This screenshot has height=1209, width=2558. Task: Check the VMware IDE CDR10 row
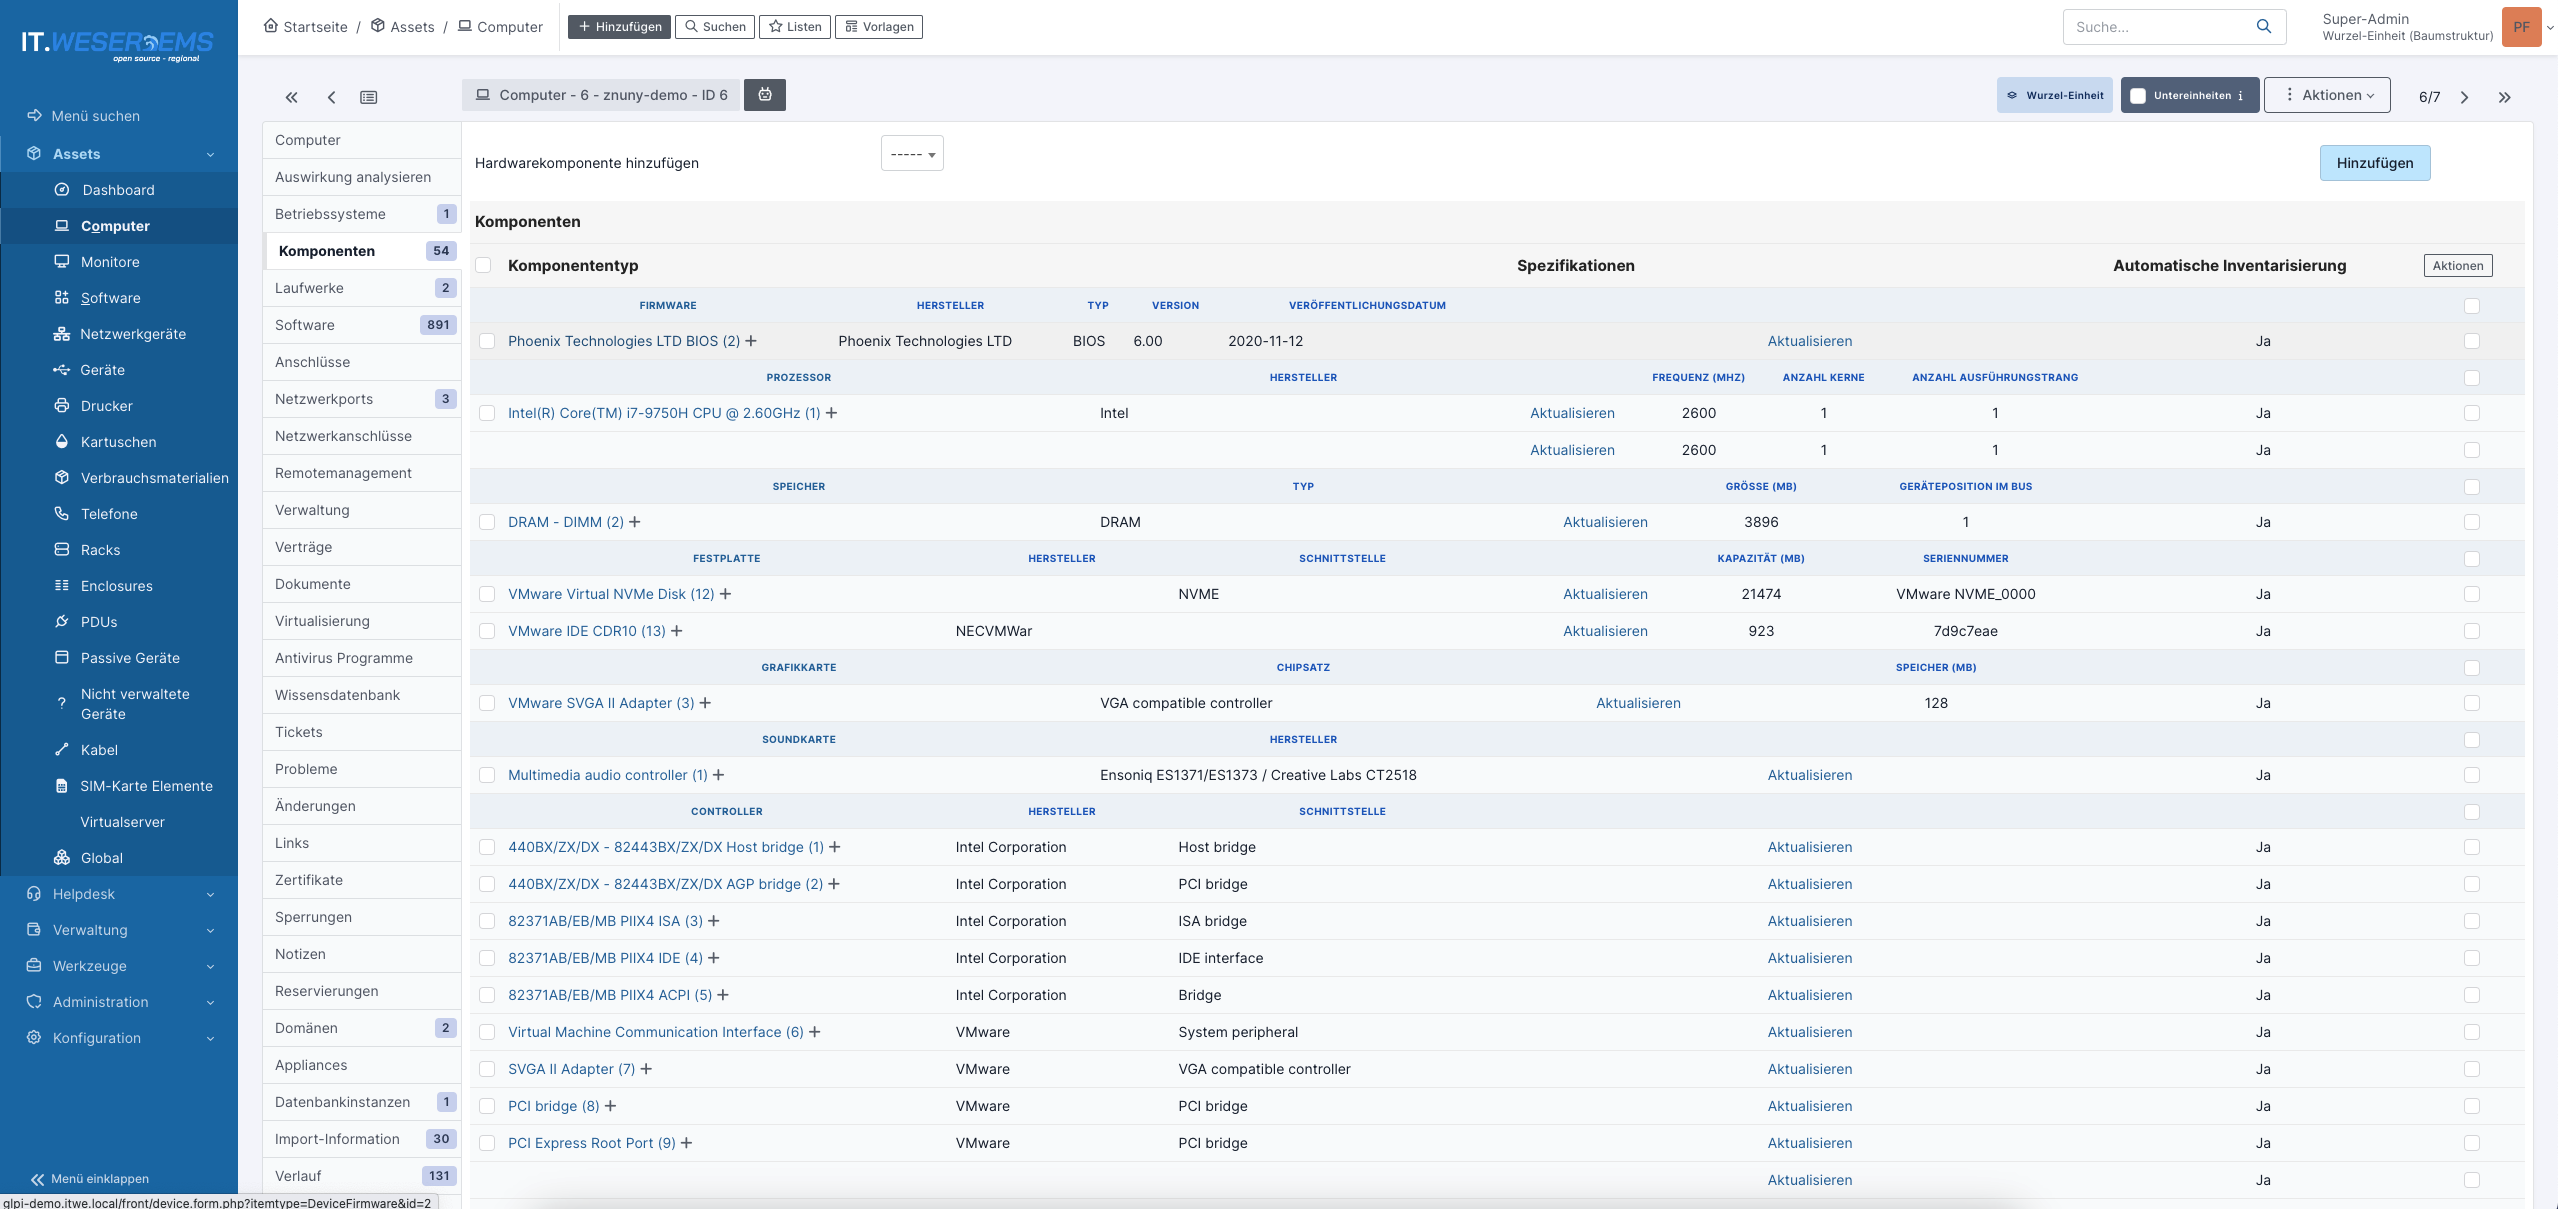[x=487, y=631]
